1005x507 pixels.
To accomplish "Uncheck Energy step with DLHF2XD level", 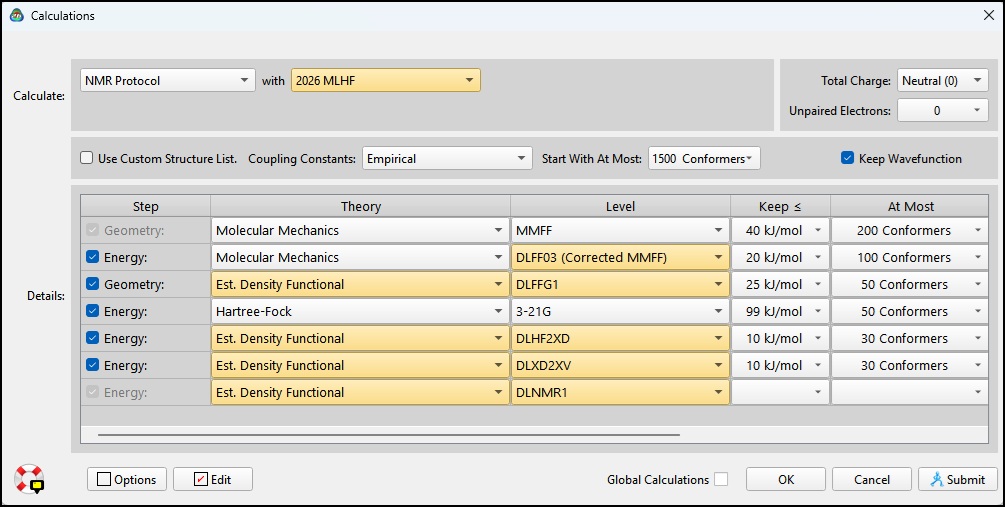I will (x=92, y=338).
